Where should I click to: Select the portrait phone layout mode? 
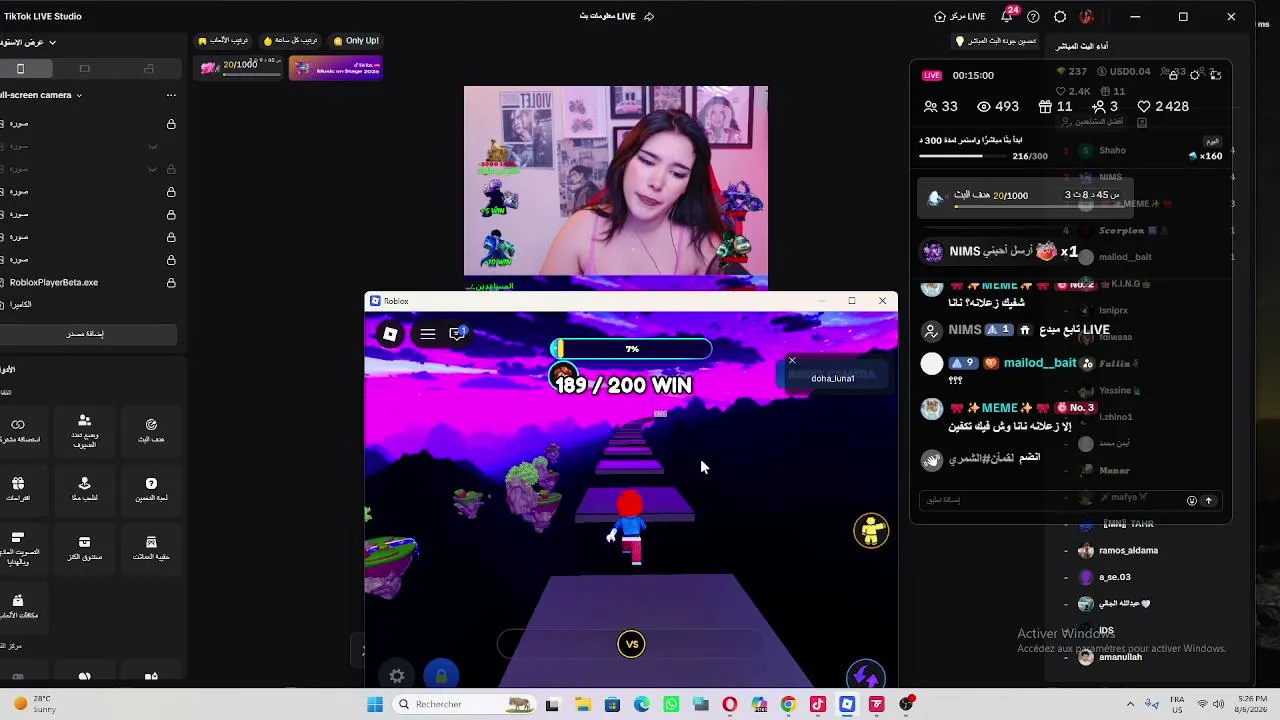tap(20, 69)
